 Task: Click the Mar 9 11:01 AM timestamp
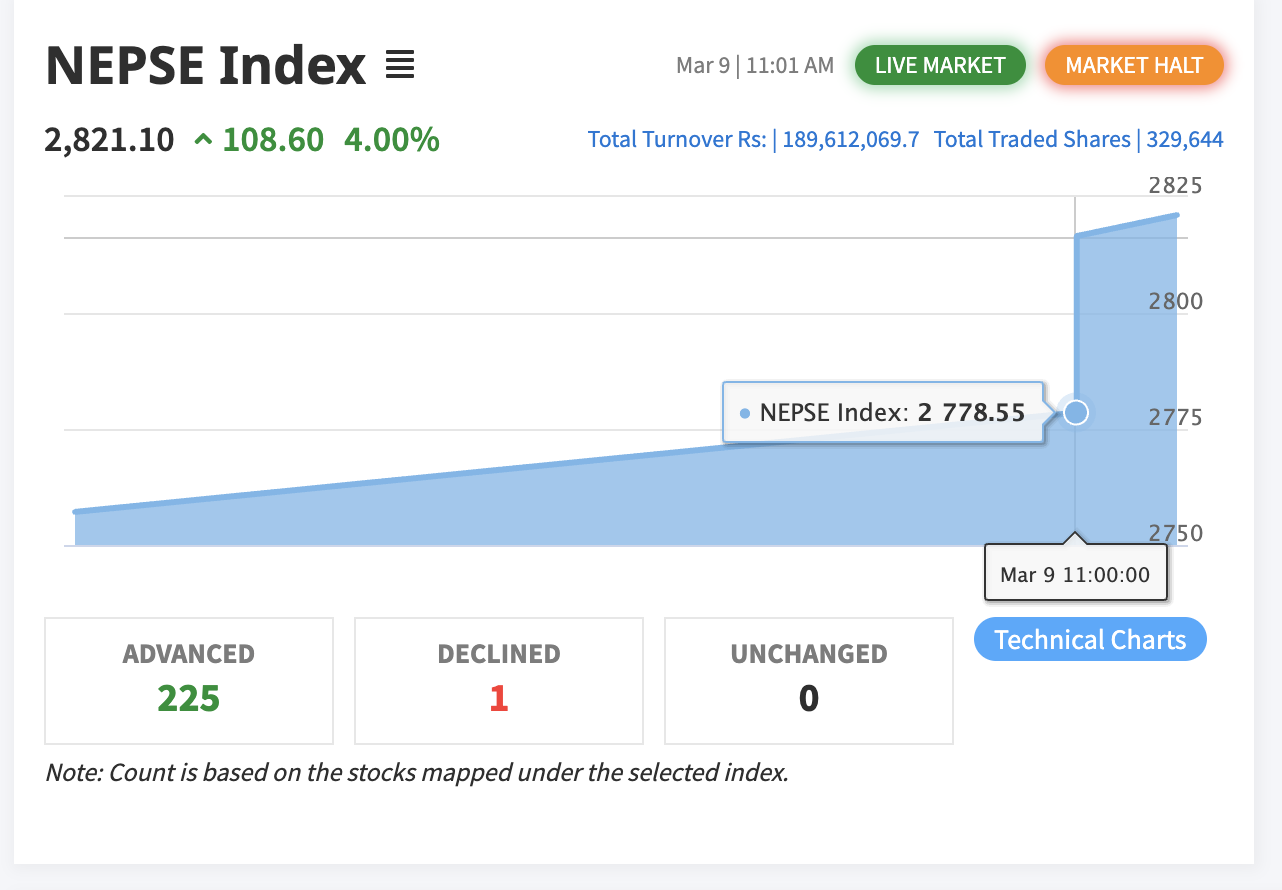(755, 66)
